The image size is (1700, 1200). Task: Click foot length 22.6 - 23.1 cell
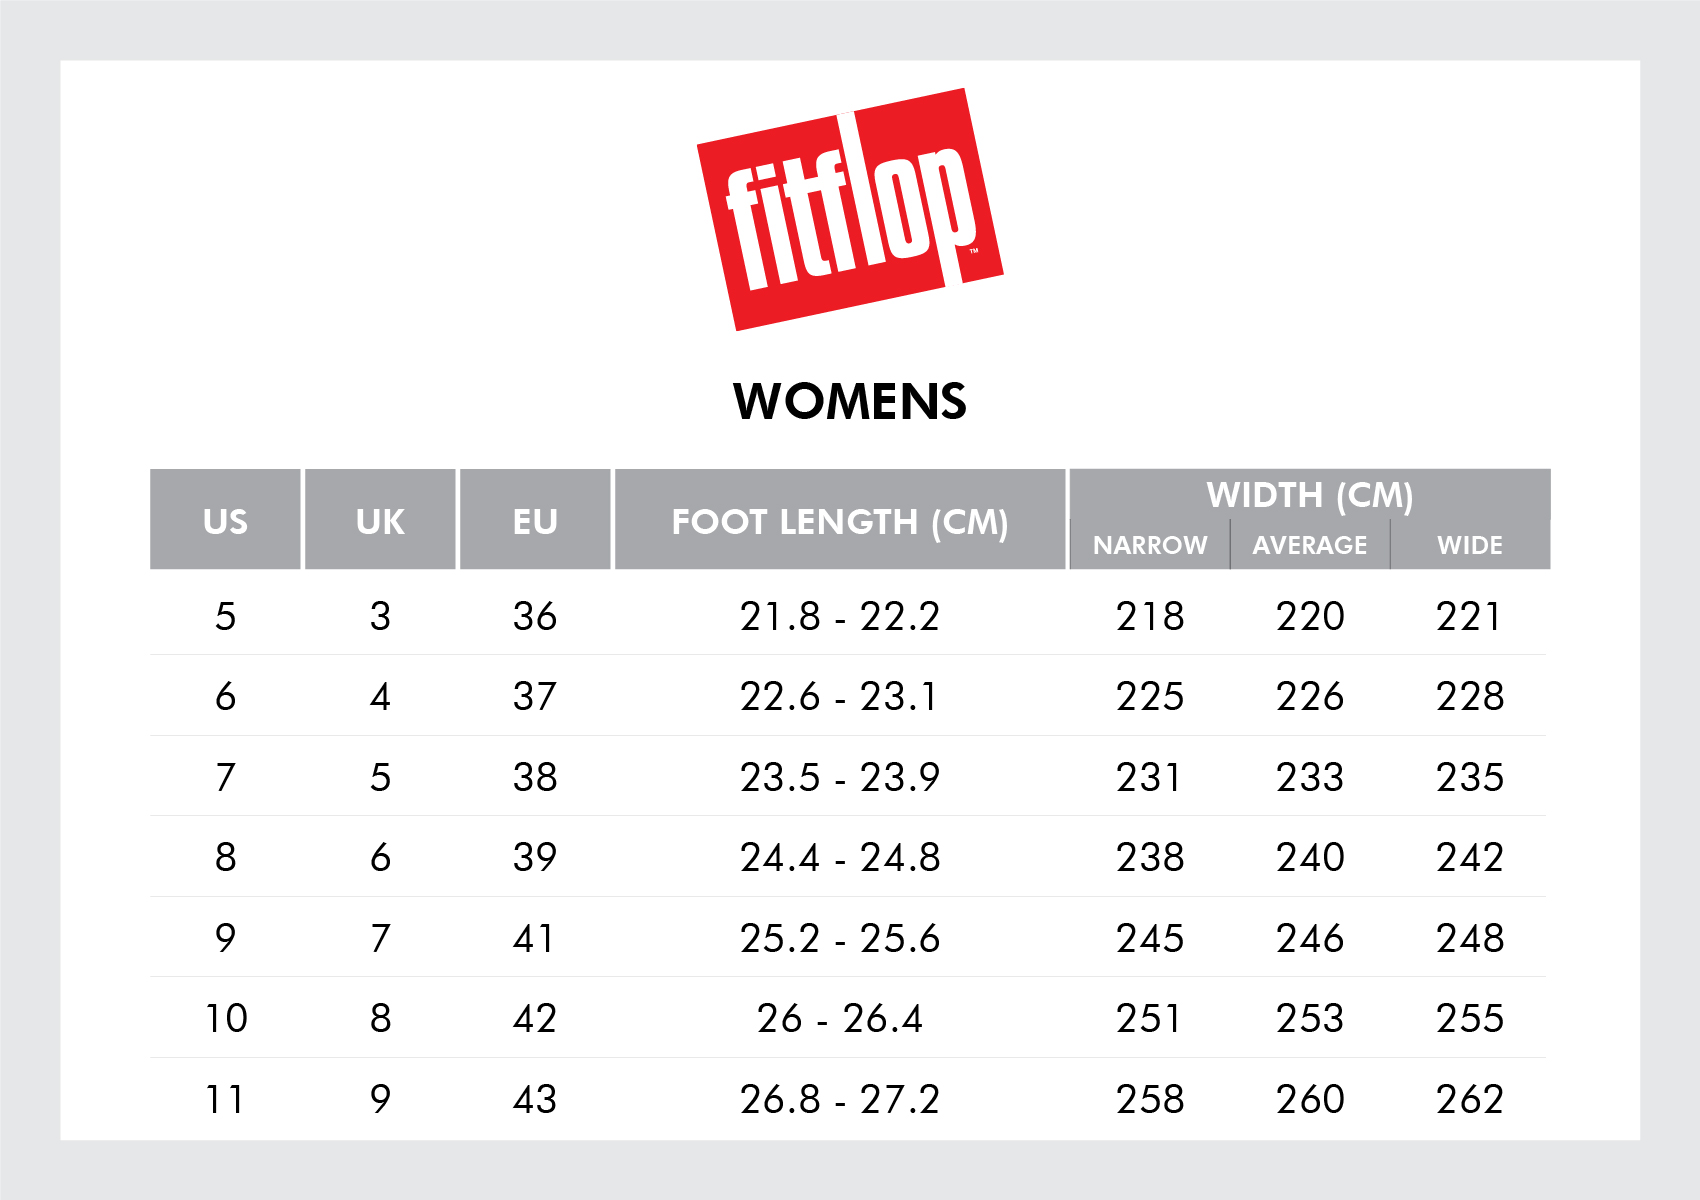[840, 697]
